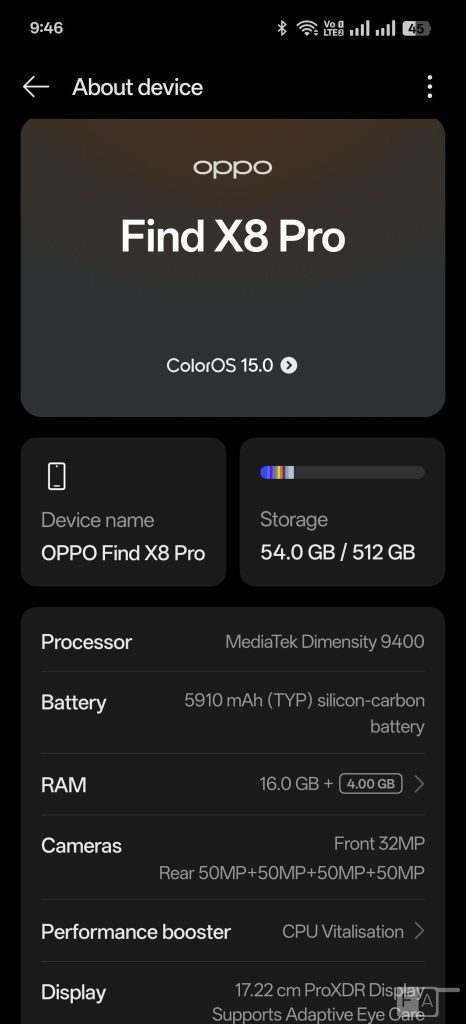The width and height of the screenshot is (466, 1024).
Task: Tap CPU Vitalisation setting
Action: (343, 931)
